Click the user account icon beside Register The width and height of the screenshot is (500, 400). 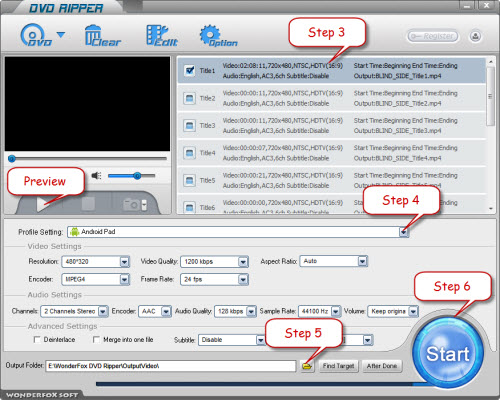click(475, 36)
